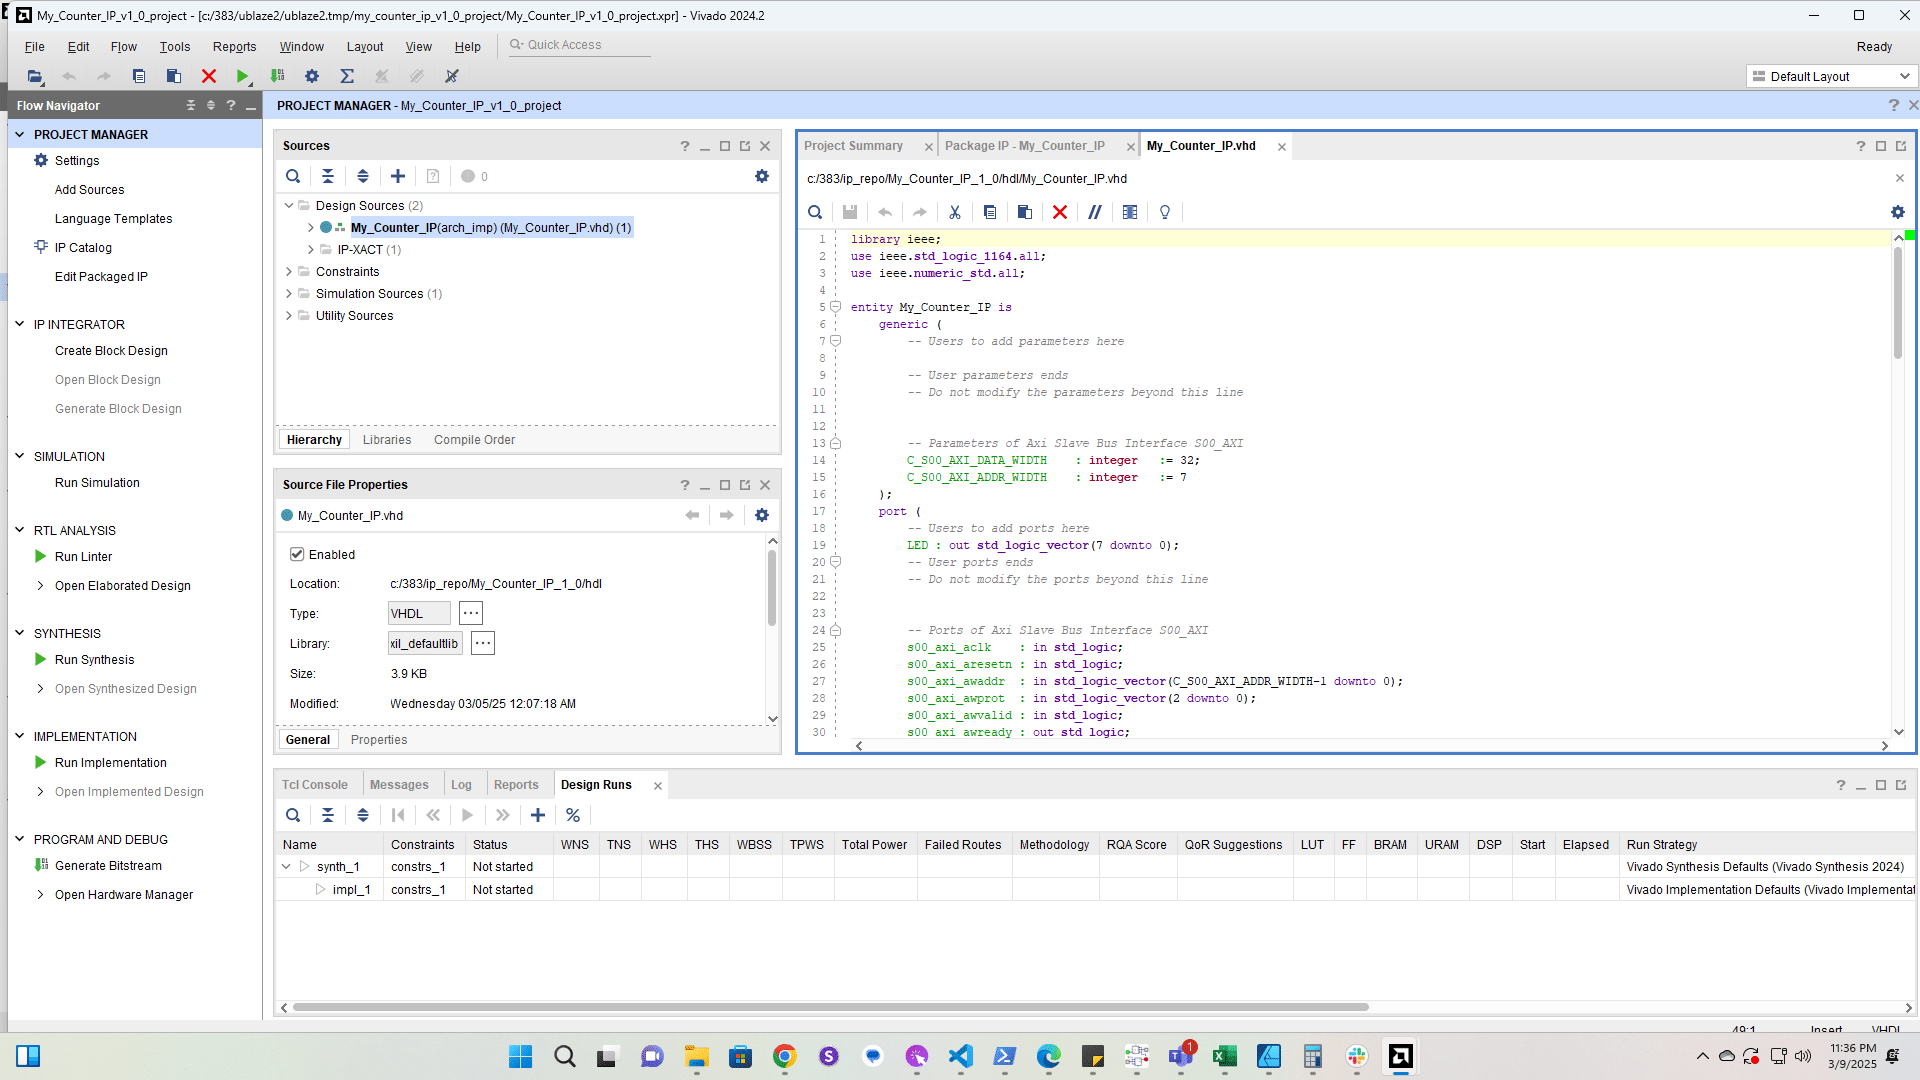Viewport: 1920px width, 1080px height.
Task: Toggle comment slashes icon in editor toolbar
Action: point(1095,212)
